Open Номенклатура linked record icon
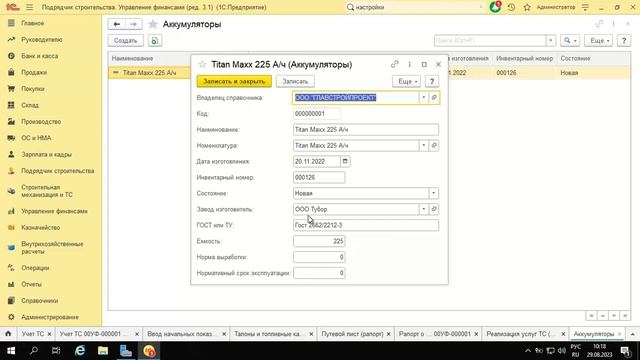This screenshot has height=360, width=640. (x=434, y=145)
